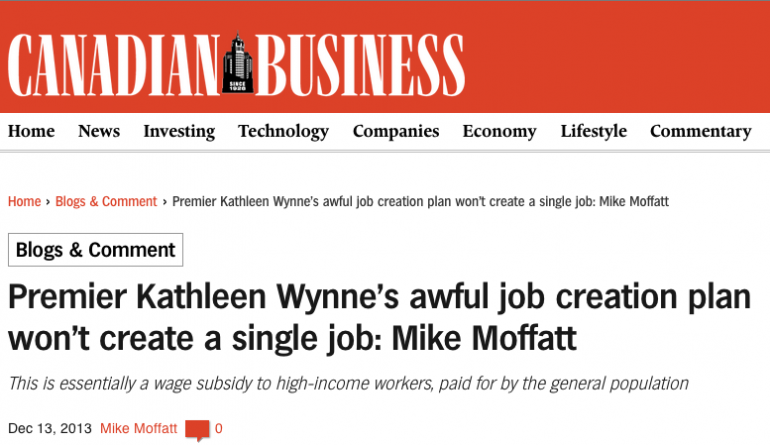This screenshot has height=445, width=770.
Task: Click the Home breadcrumb link
Action: tap(24, 201)
